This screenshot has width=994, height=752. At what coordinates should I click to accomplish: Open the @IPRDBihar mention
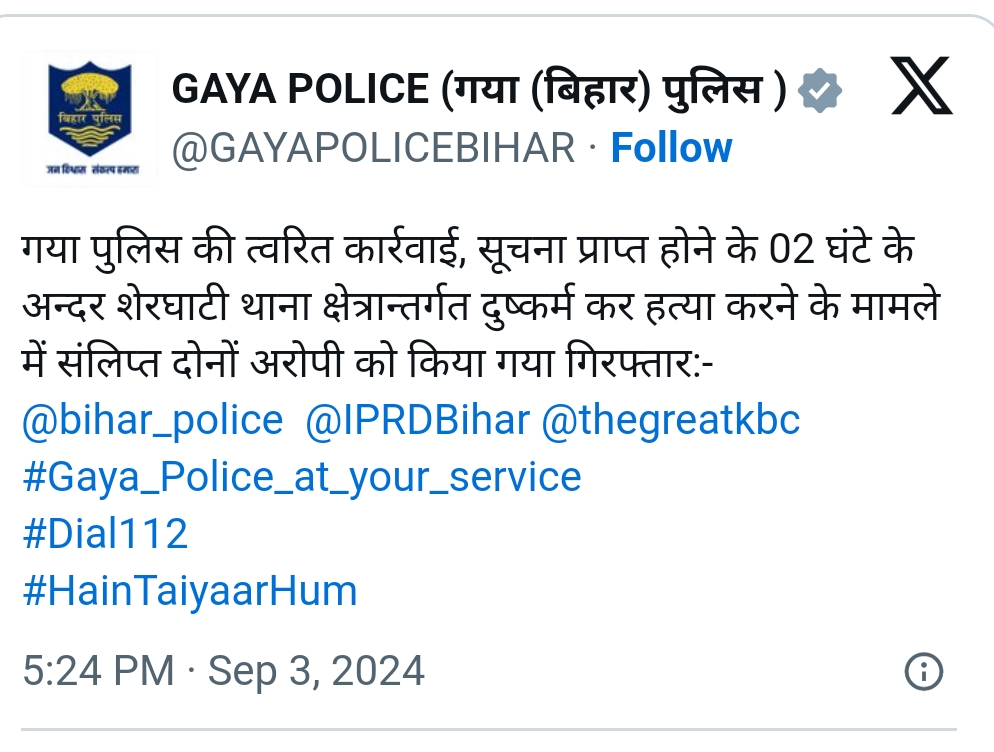click(x=417, y=421)
